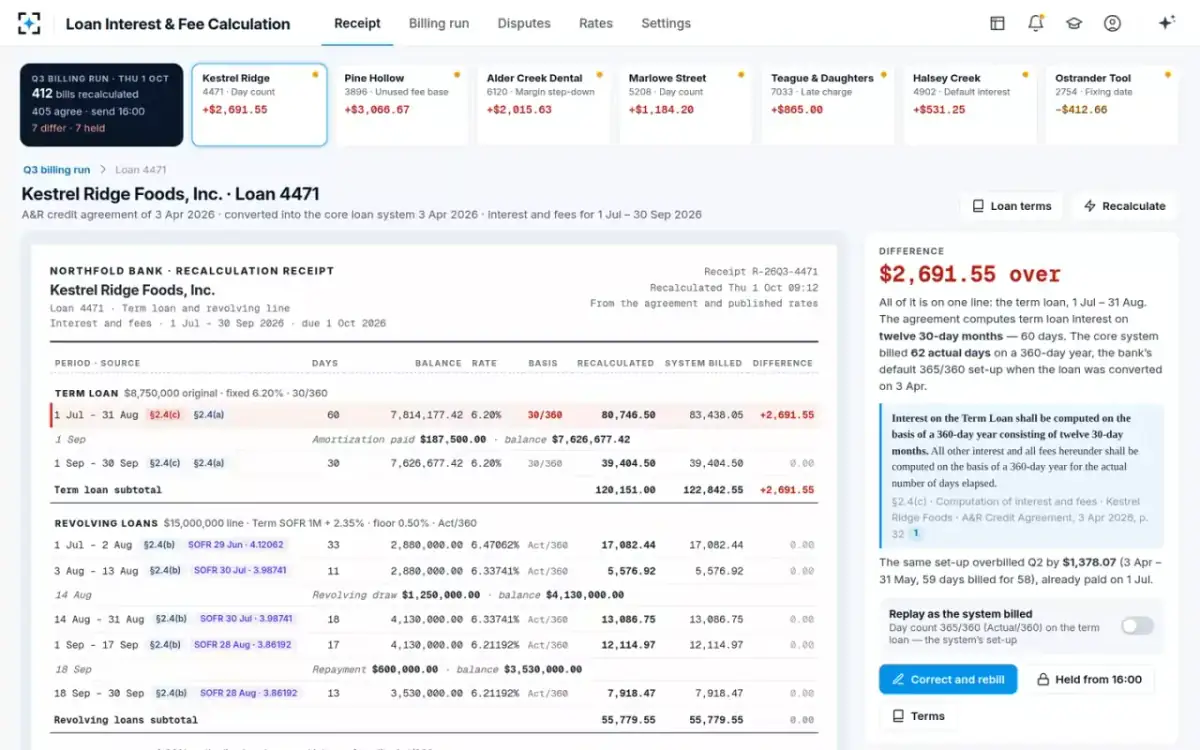
Task: Open the Loan terms button
Action: (1012, 206)
